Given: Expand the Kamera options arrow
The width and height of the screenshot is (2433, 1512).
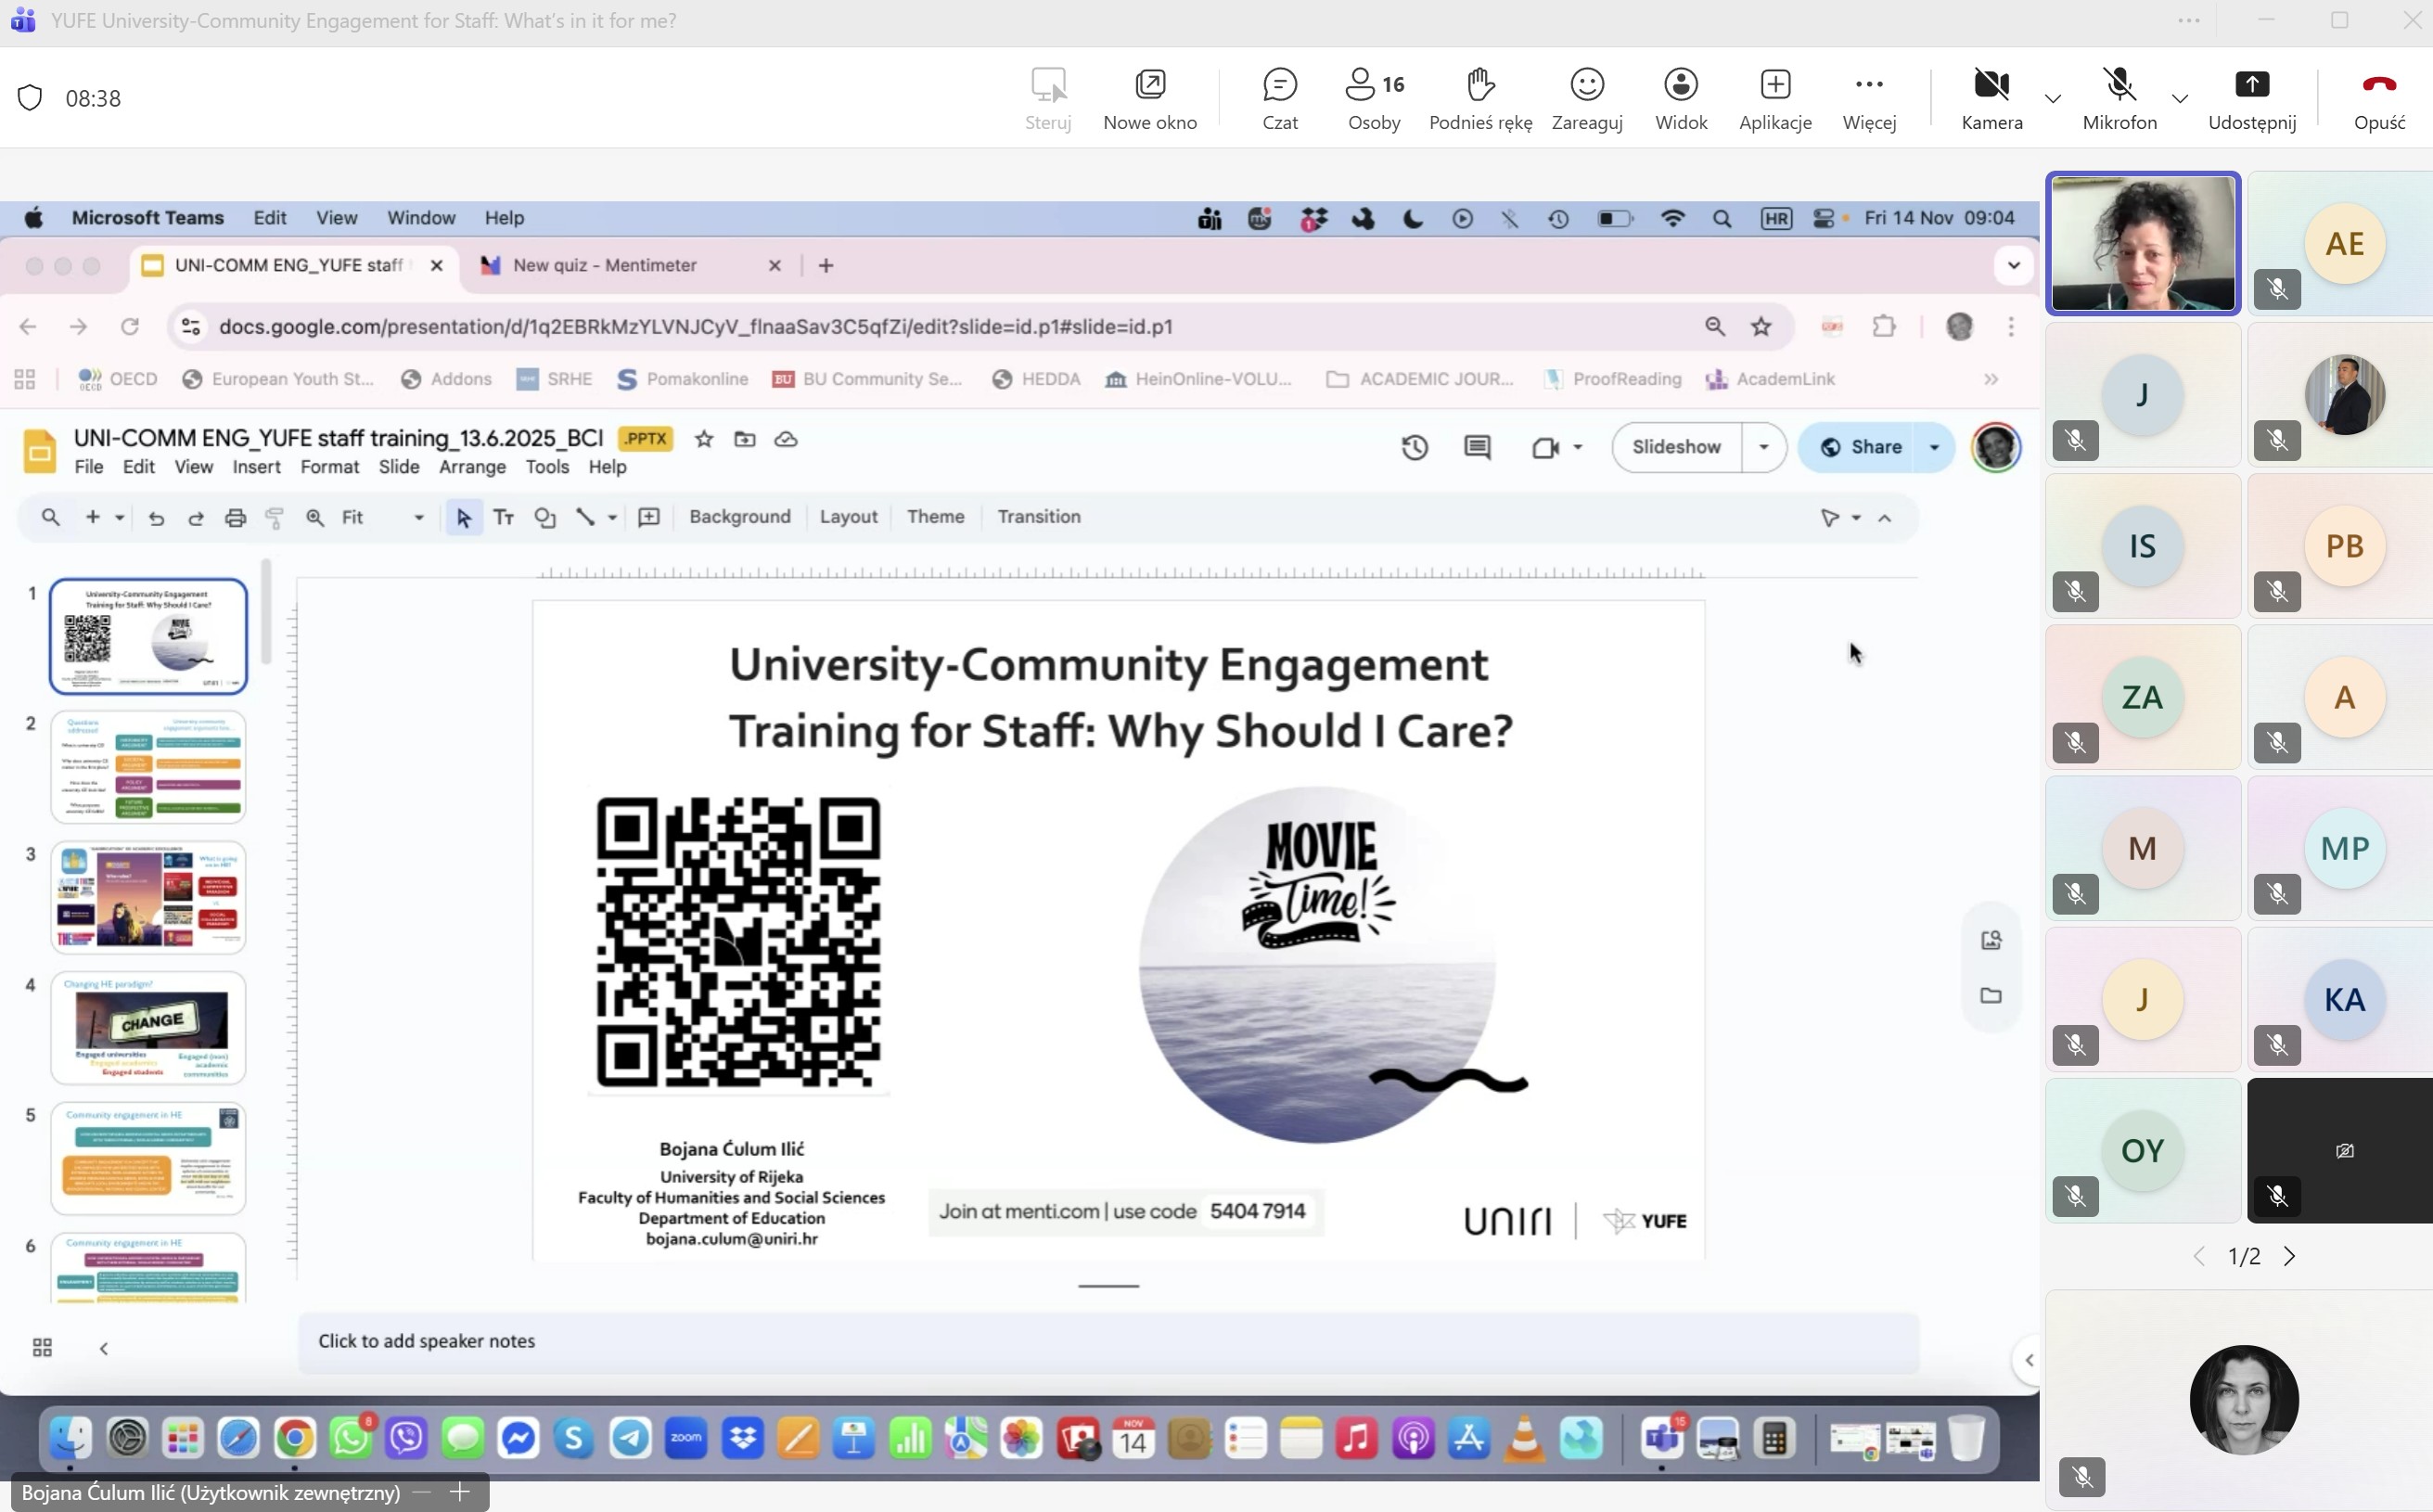Looking at the screenshot, I should click(2053, 98).
